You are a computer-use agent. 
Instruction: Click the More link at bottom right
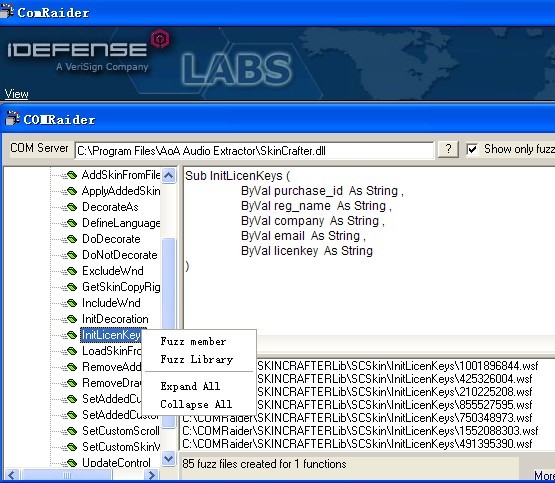point(544,476)
